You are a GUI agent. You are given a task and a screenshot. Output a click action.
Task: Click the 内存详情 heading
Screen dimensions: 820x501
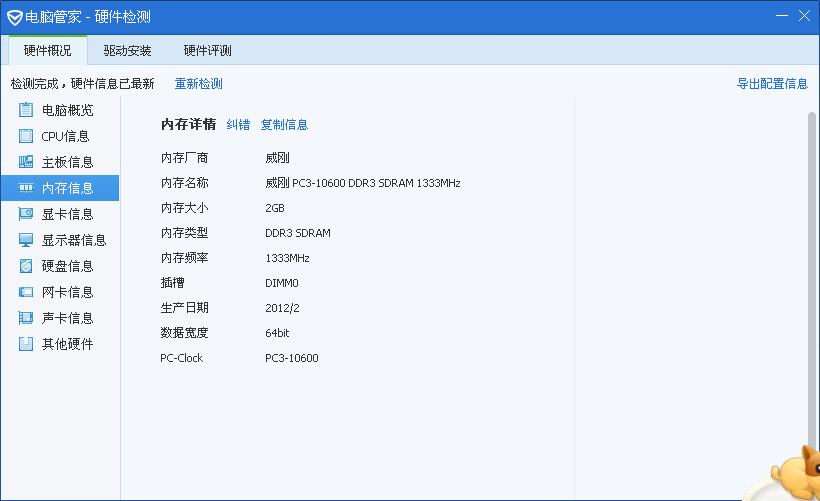189,124
